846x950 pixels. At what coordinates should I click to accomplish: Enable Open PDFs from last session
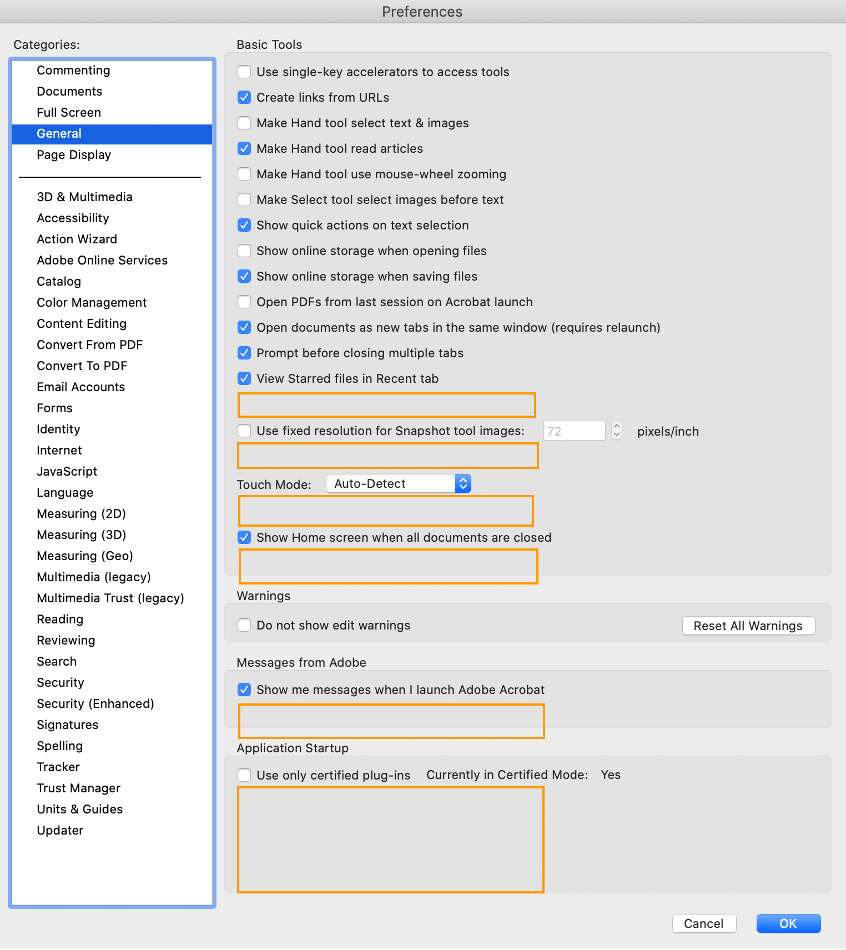(244, 301)
